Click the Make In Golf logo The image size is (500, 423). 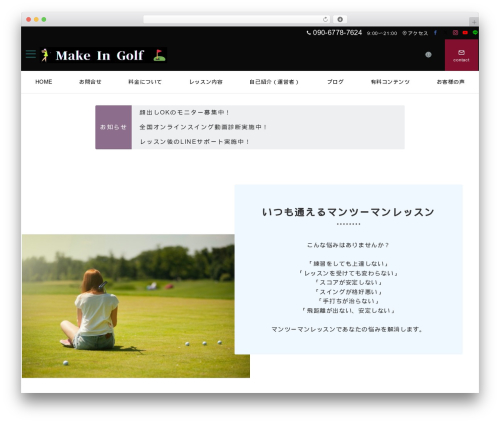tap(103, 55)
